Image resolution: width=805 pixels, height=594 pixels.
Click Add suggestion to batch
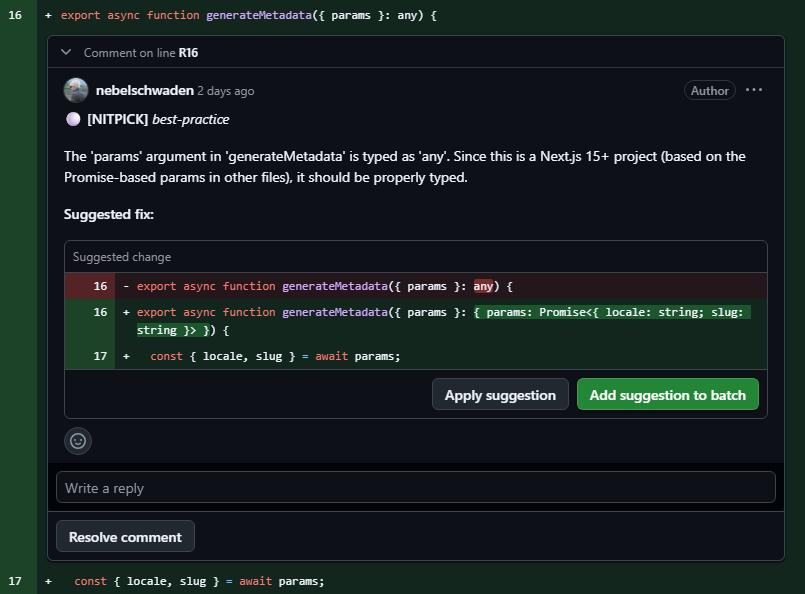click(x=667, y=395)
